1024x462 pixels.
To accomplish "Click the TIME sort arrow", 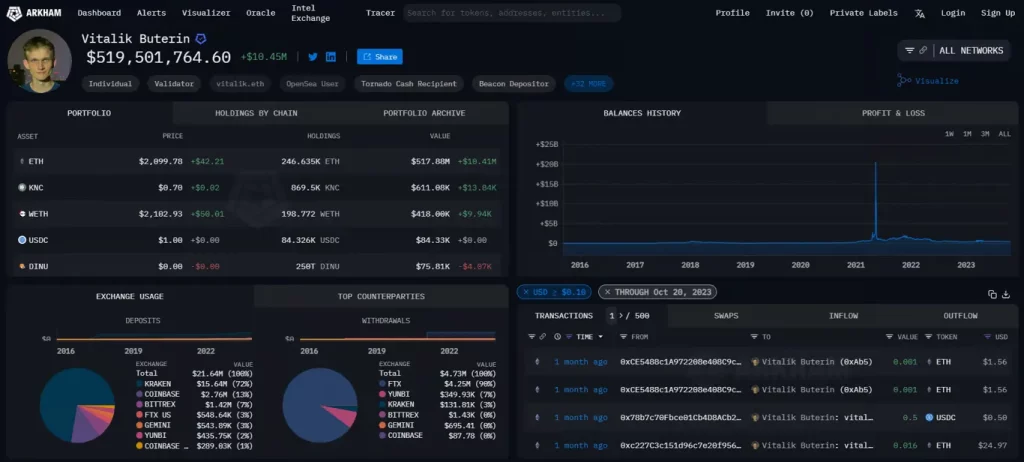I will tap(601, 337).
